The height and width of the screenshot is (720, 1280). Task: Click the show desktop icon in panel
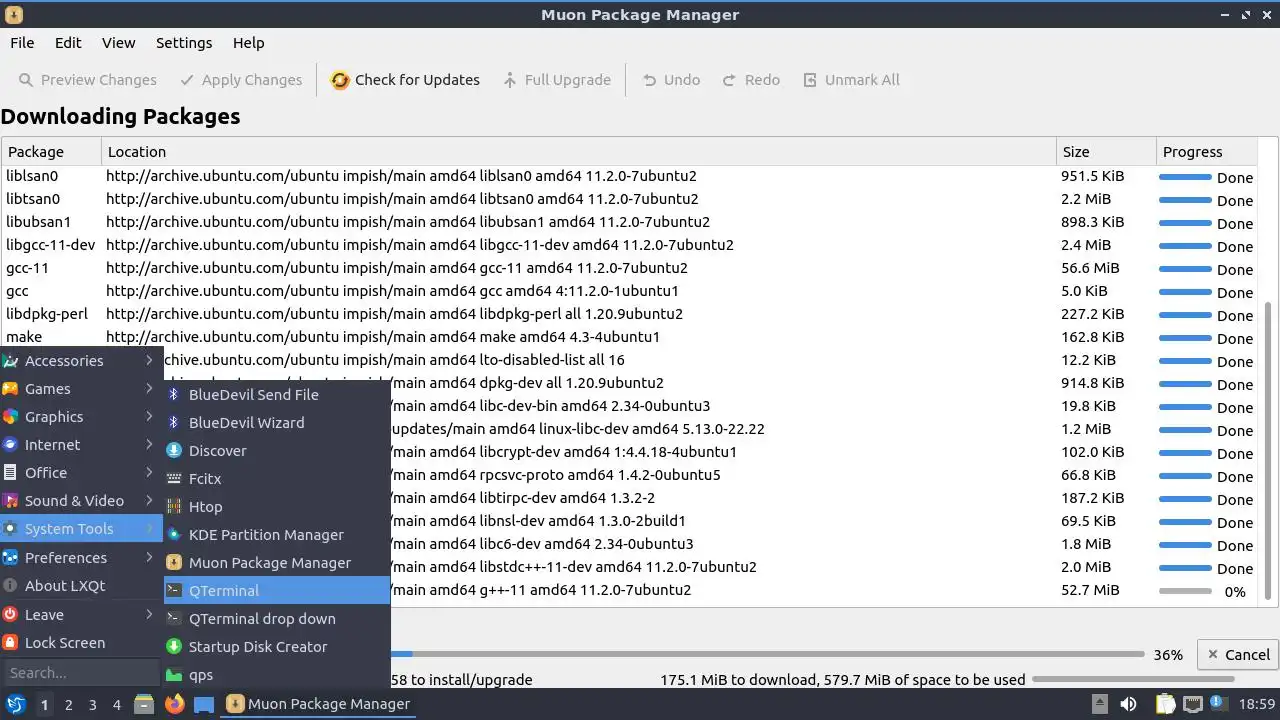pyautogui.click(x=204, y=704)
